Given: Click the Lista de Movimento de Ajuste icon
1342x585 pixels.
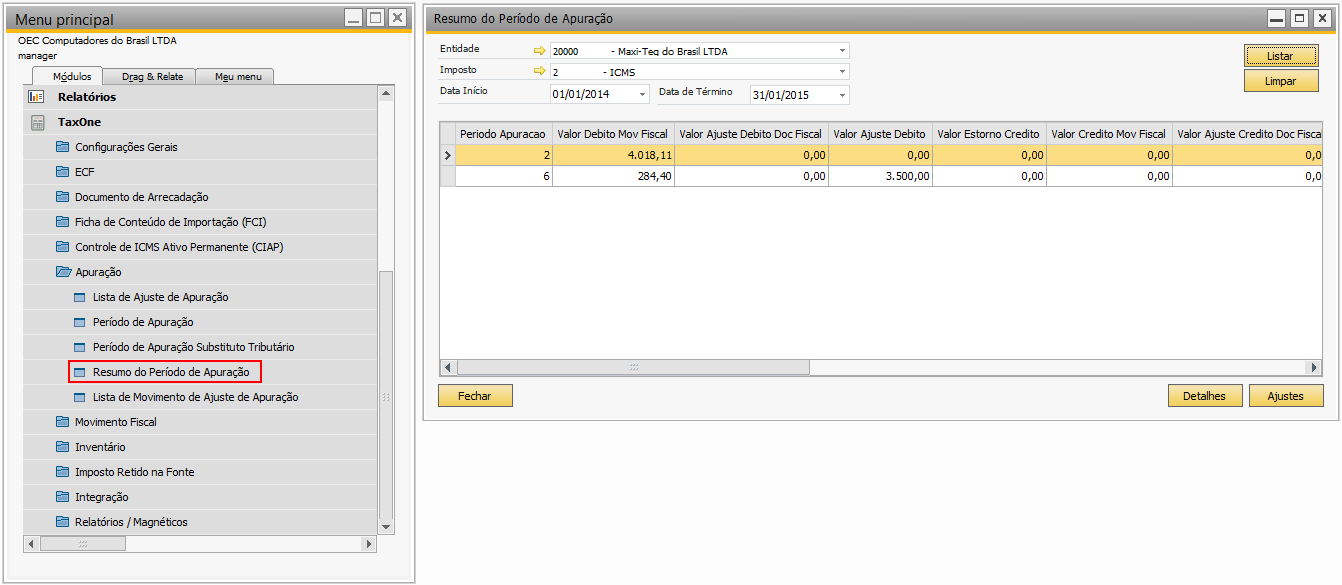Looking at the screenshot, I should tap(81, 397).
